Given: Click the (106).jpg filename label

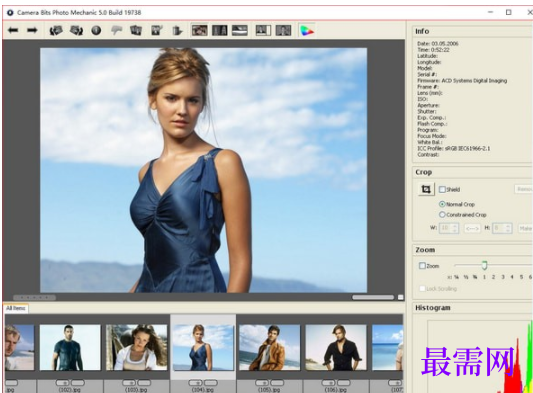Looking at the screenshot, I should 336,390.
